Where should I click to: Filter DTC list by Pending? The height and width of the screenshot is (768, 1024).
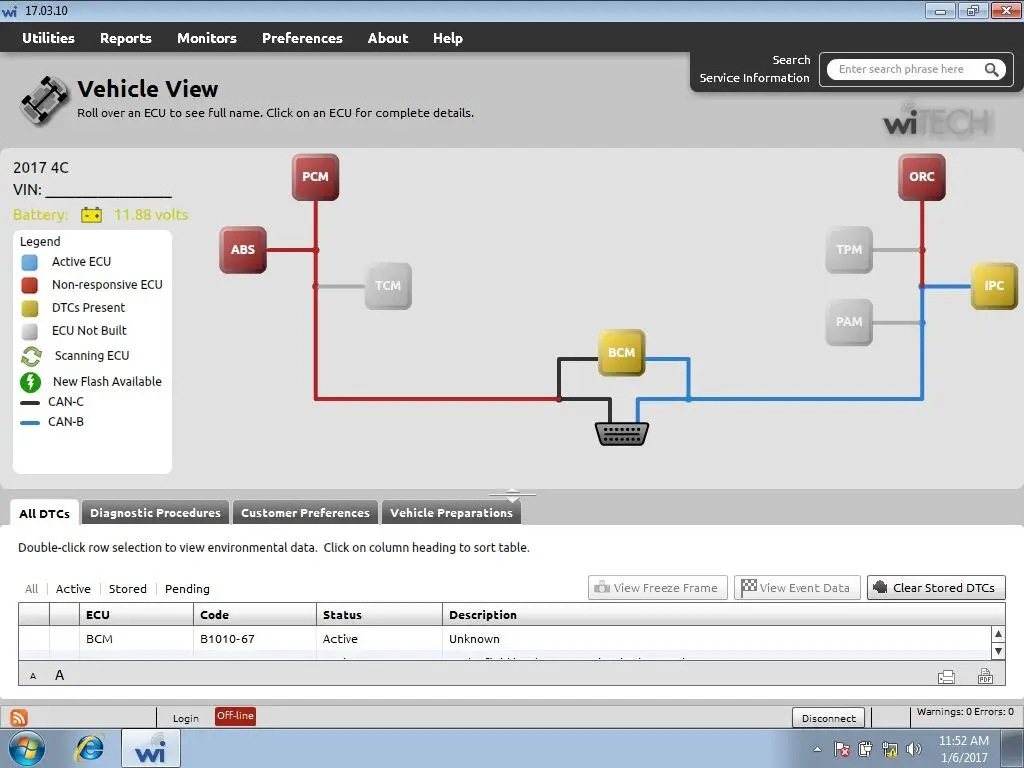click(x=187, y=589)
